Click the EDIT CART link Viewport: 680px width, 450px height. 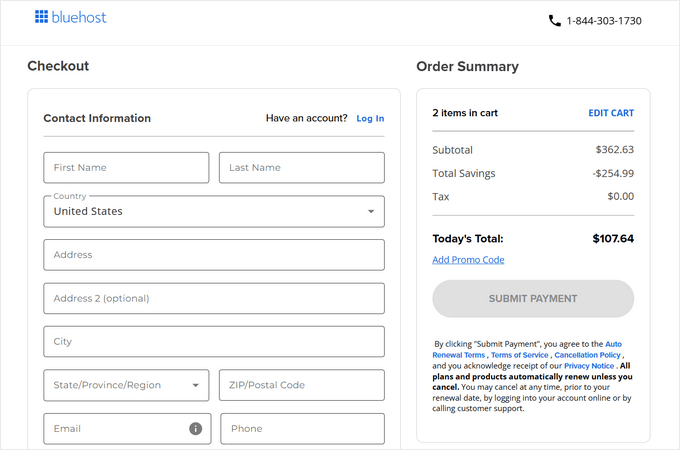[610, 113]
